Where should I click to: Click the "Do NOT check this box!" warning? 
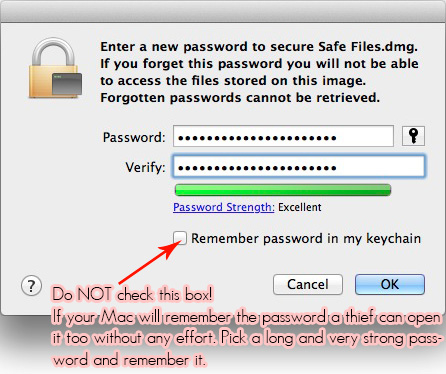(x=132, y=295)
